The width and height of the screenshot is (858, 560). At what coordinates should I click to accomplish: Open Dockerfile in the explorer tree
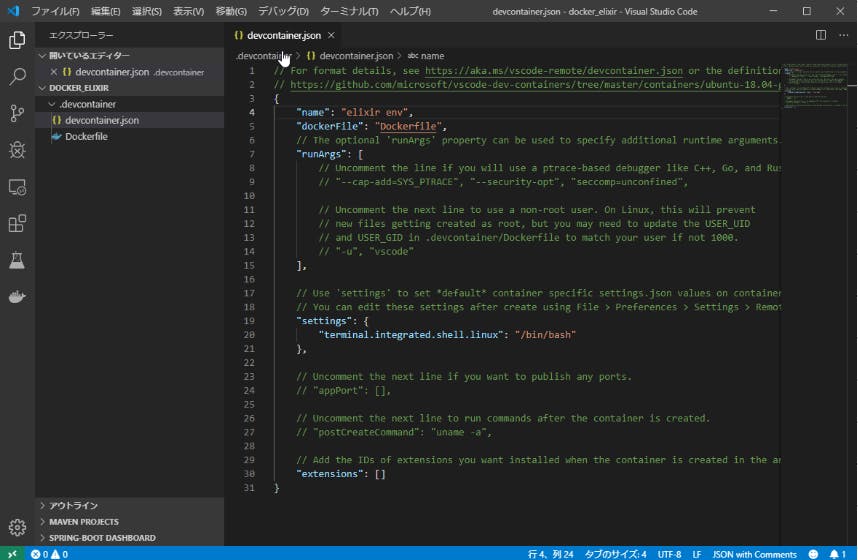click(x=86, y=136)
